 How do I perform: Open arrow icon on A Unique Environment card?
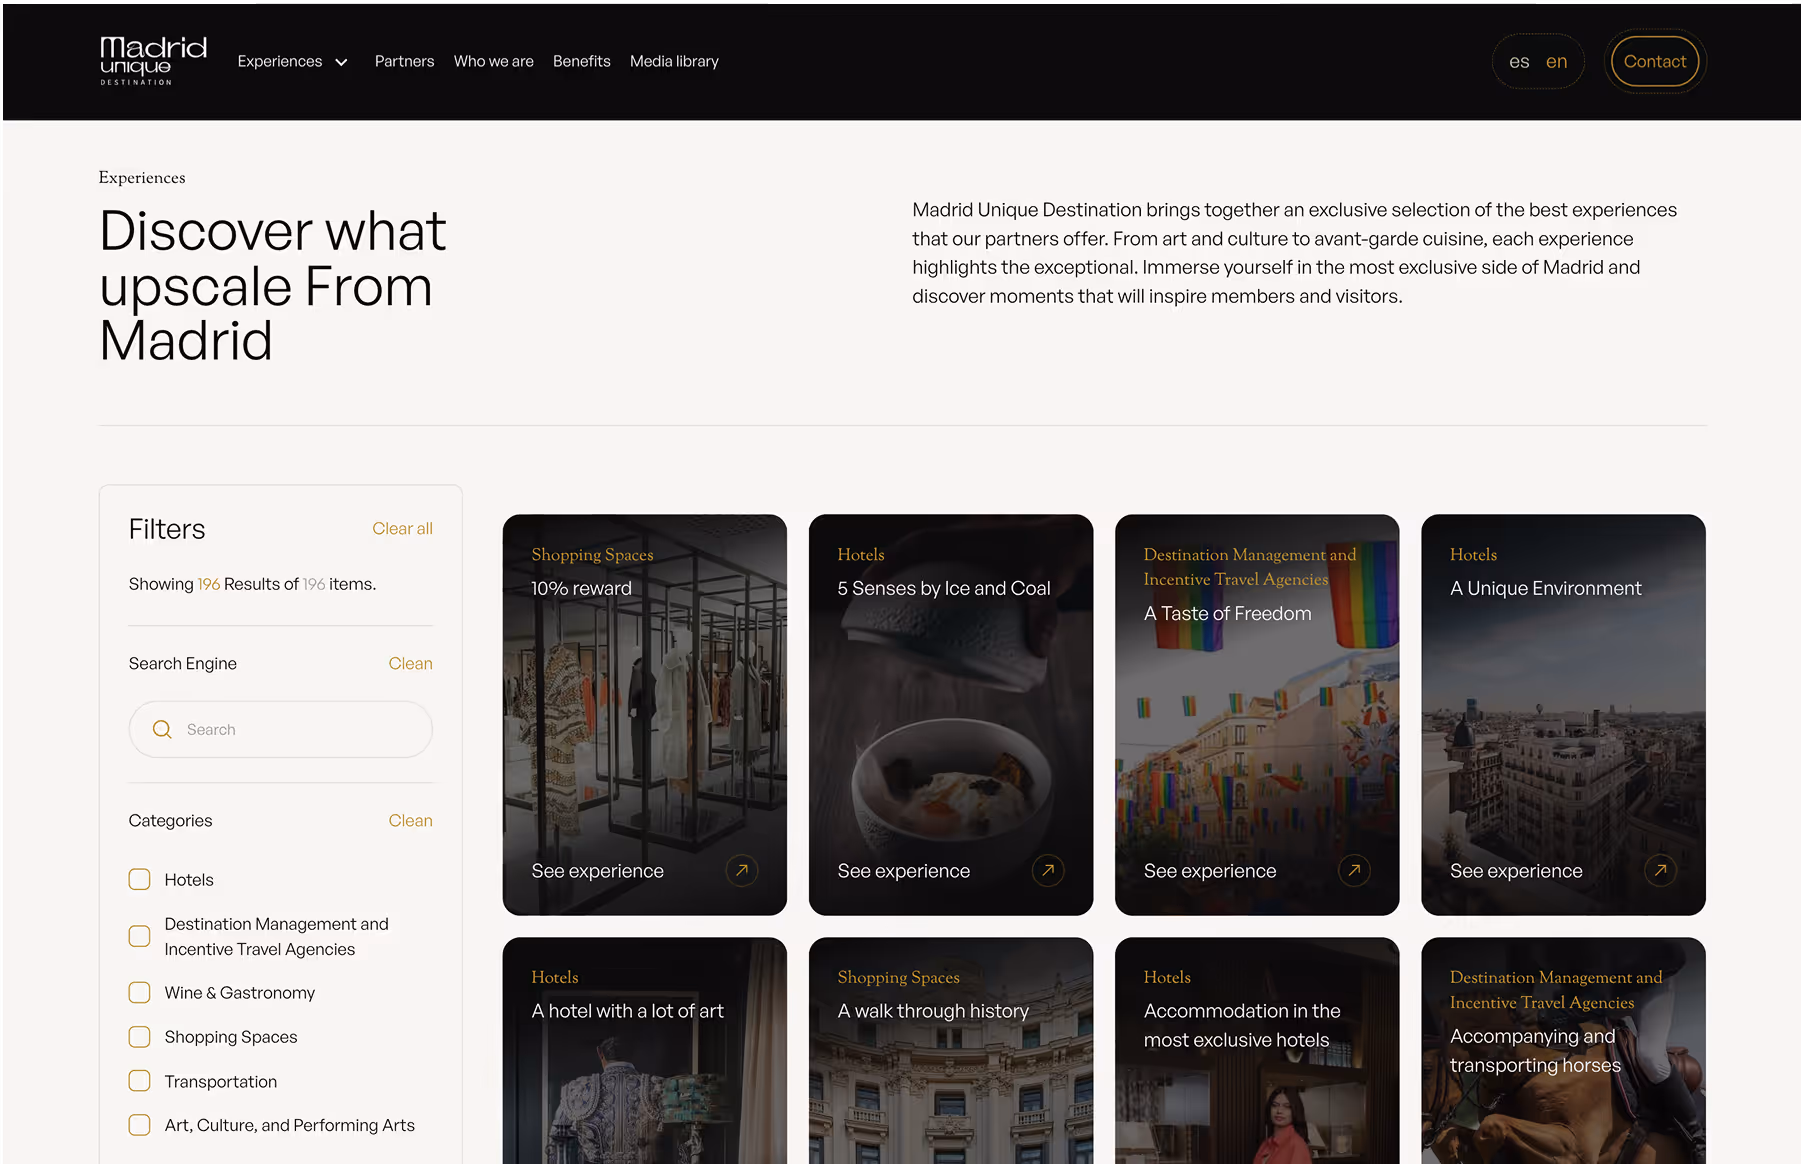tap(1660, 870)
